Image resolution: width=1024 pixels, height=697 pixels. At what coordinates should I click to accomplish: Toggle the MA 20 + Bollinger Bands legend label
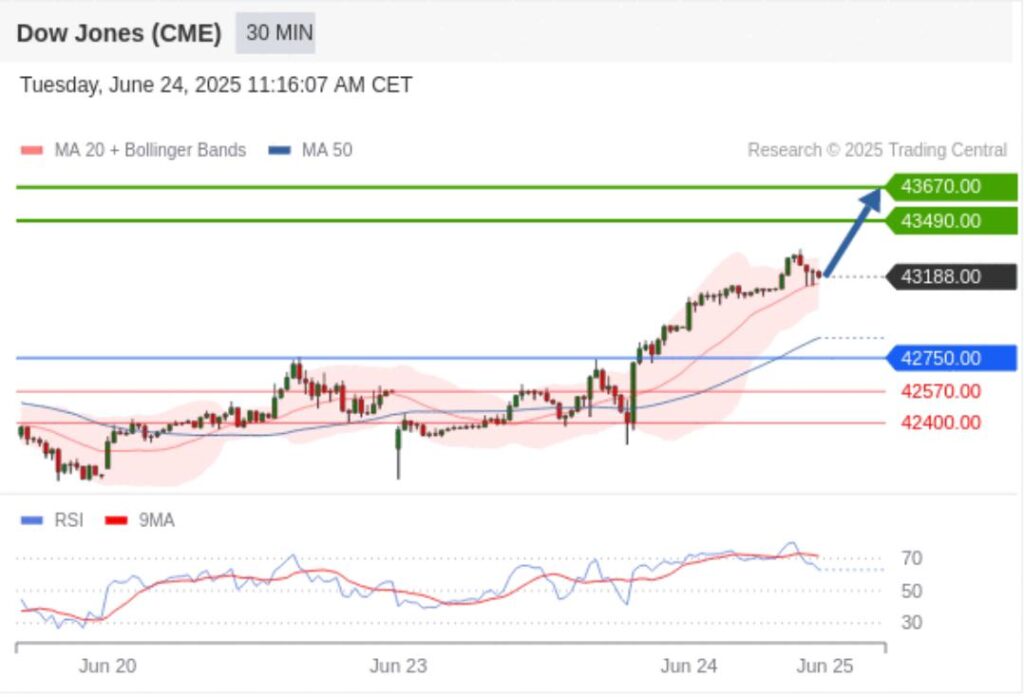pyautogui.click(x=150, y=151)
